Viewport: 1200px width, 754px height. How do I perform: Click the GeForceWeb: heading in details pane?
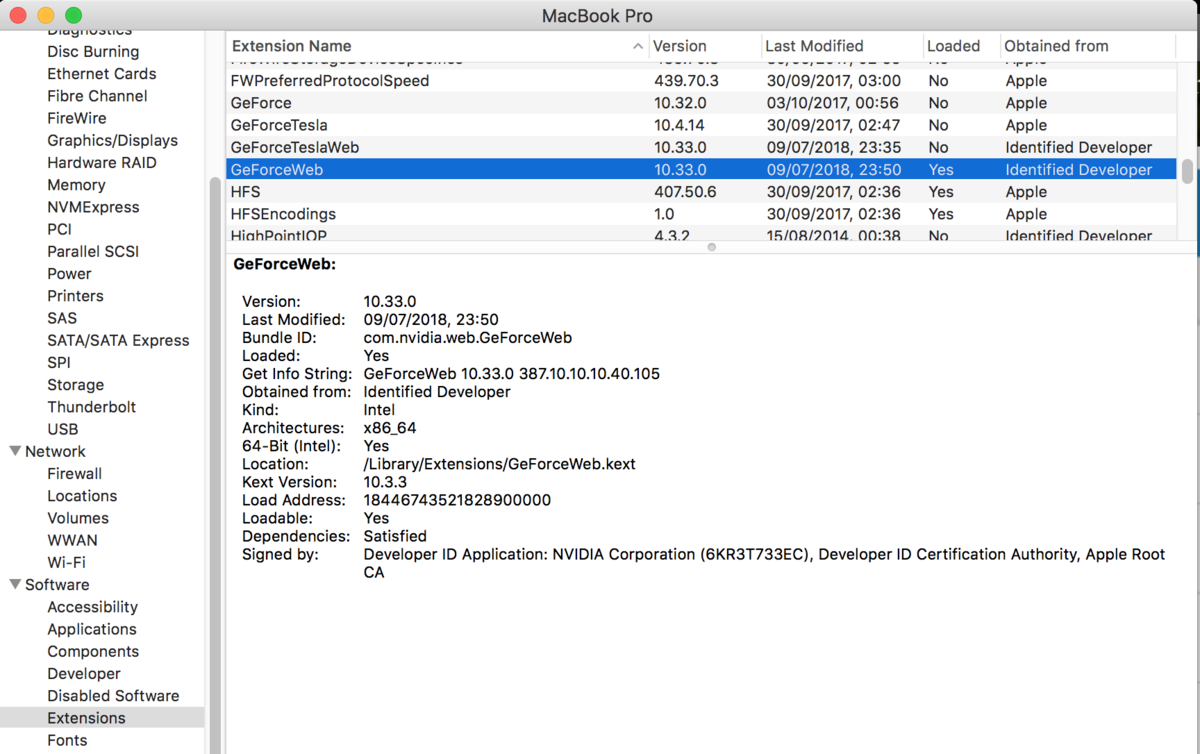284,265
